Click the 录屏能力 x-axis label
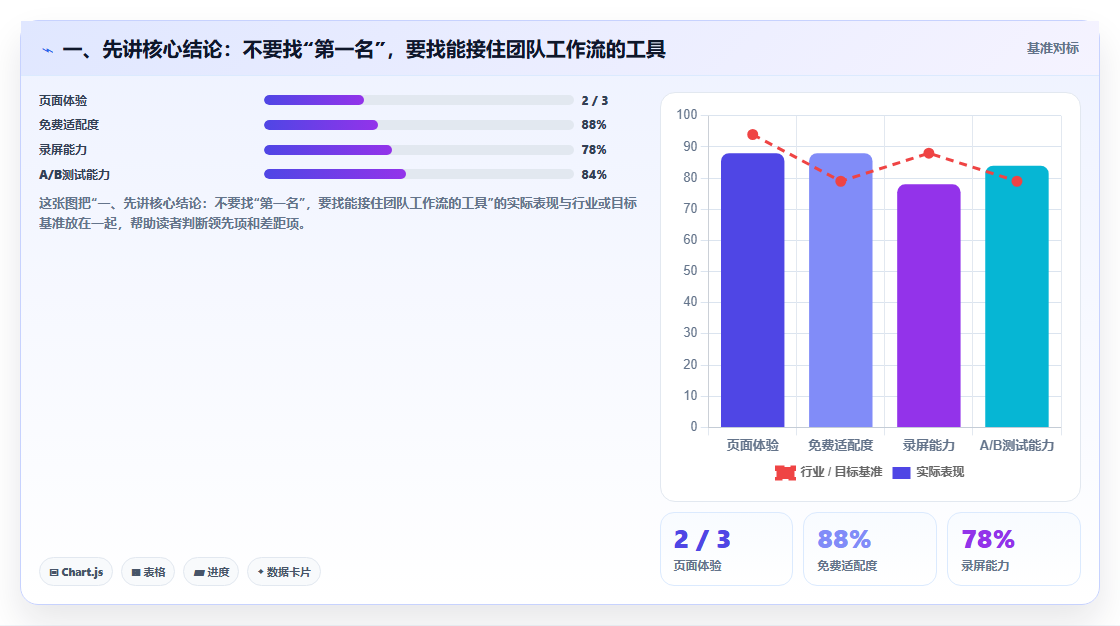Viewport: 1120px width, 626px height. (929, 445)
